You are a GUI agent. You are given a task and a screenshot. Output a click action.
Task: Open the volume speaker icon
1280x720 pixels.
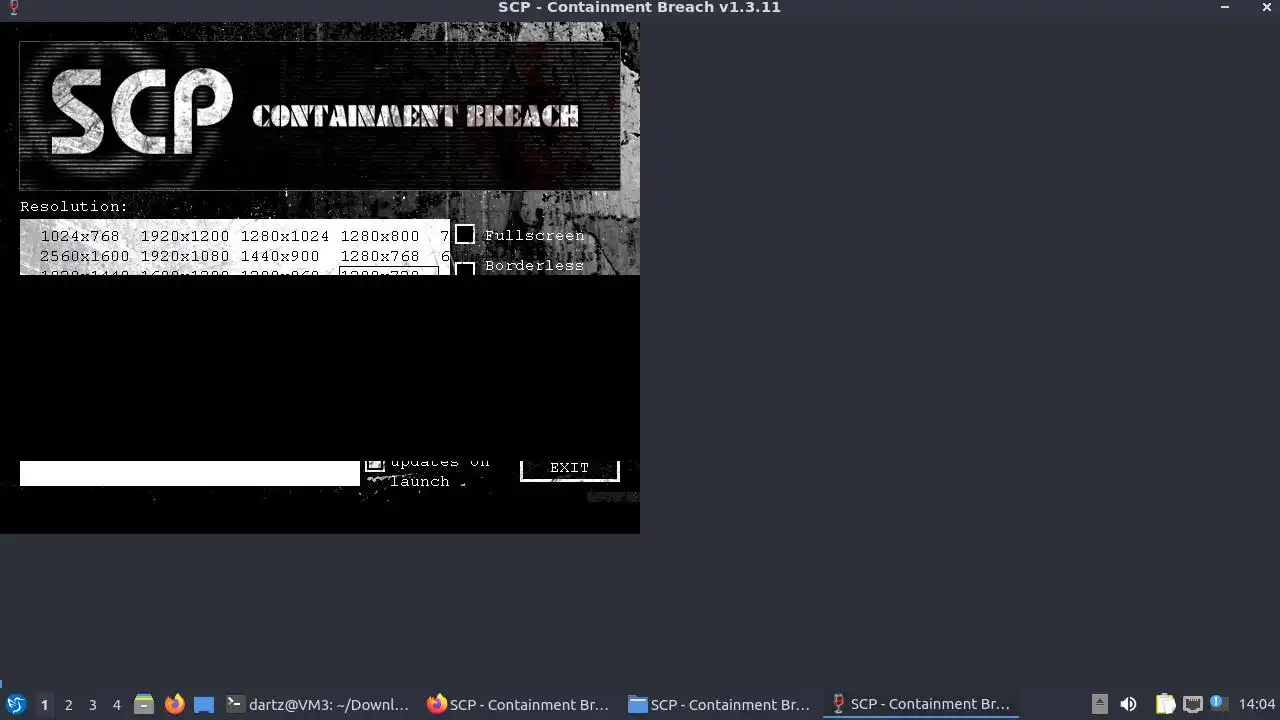coord(1128,704)
